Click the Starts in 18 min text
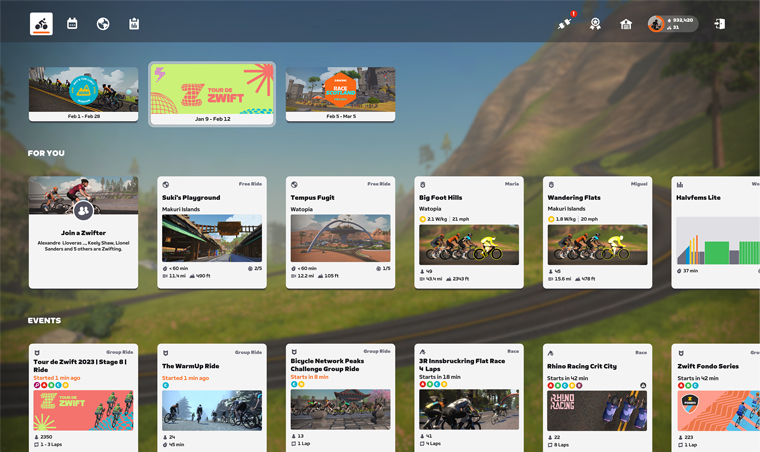This screenshot has width=760, height=452. [x=440, y=377]
